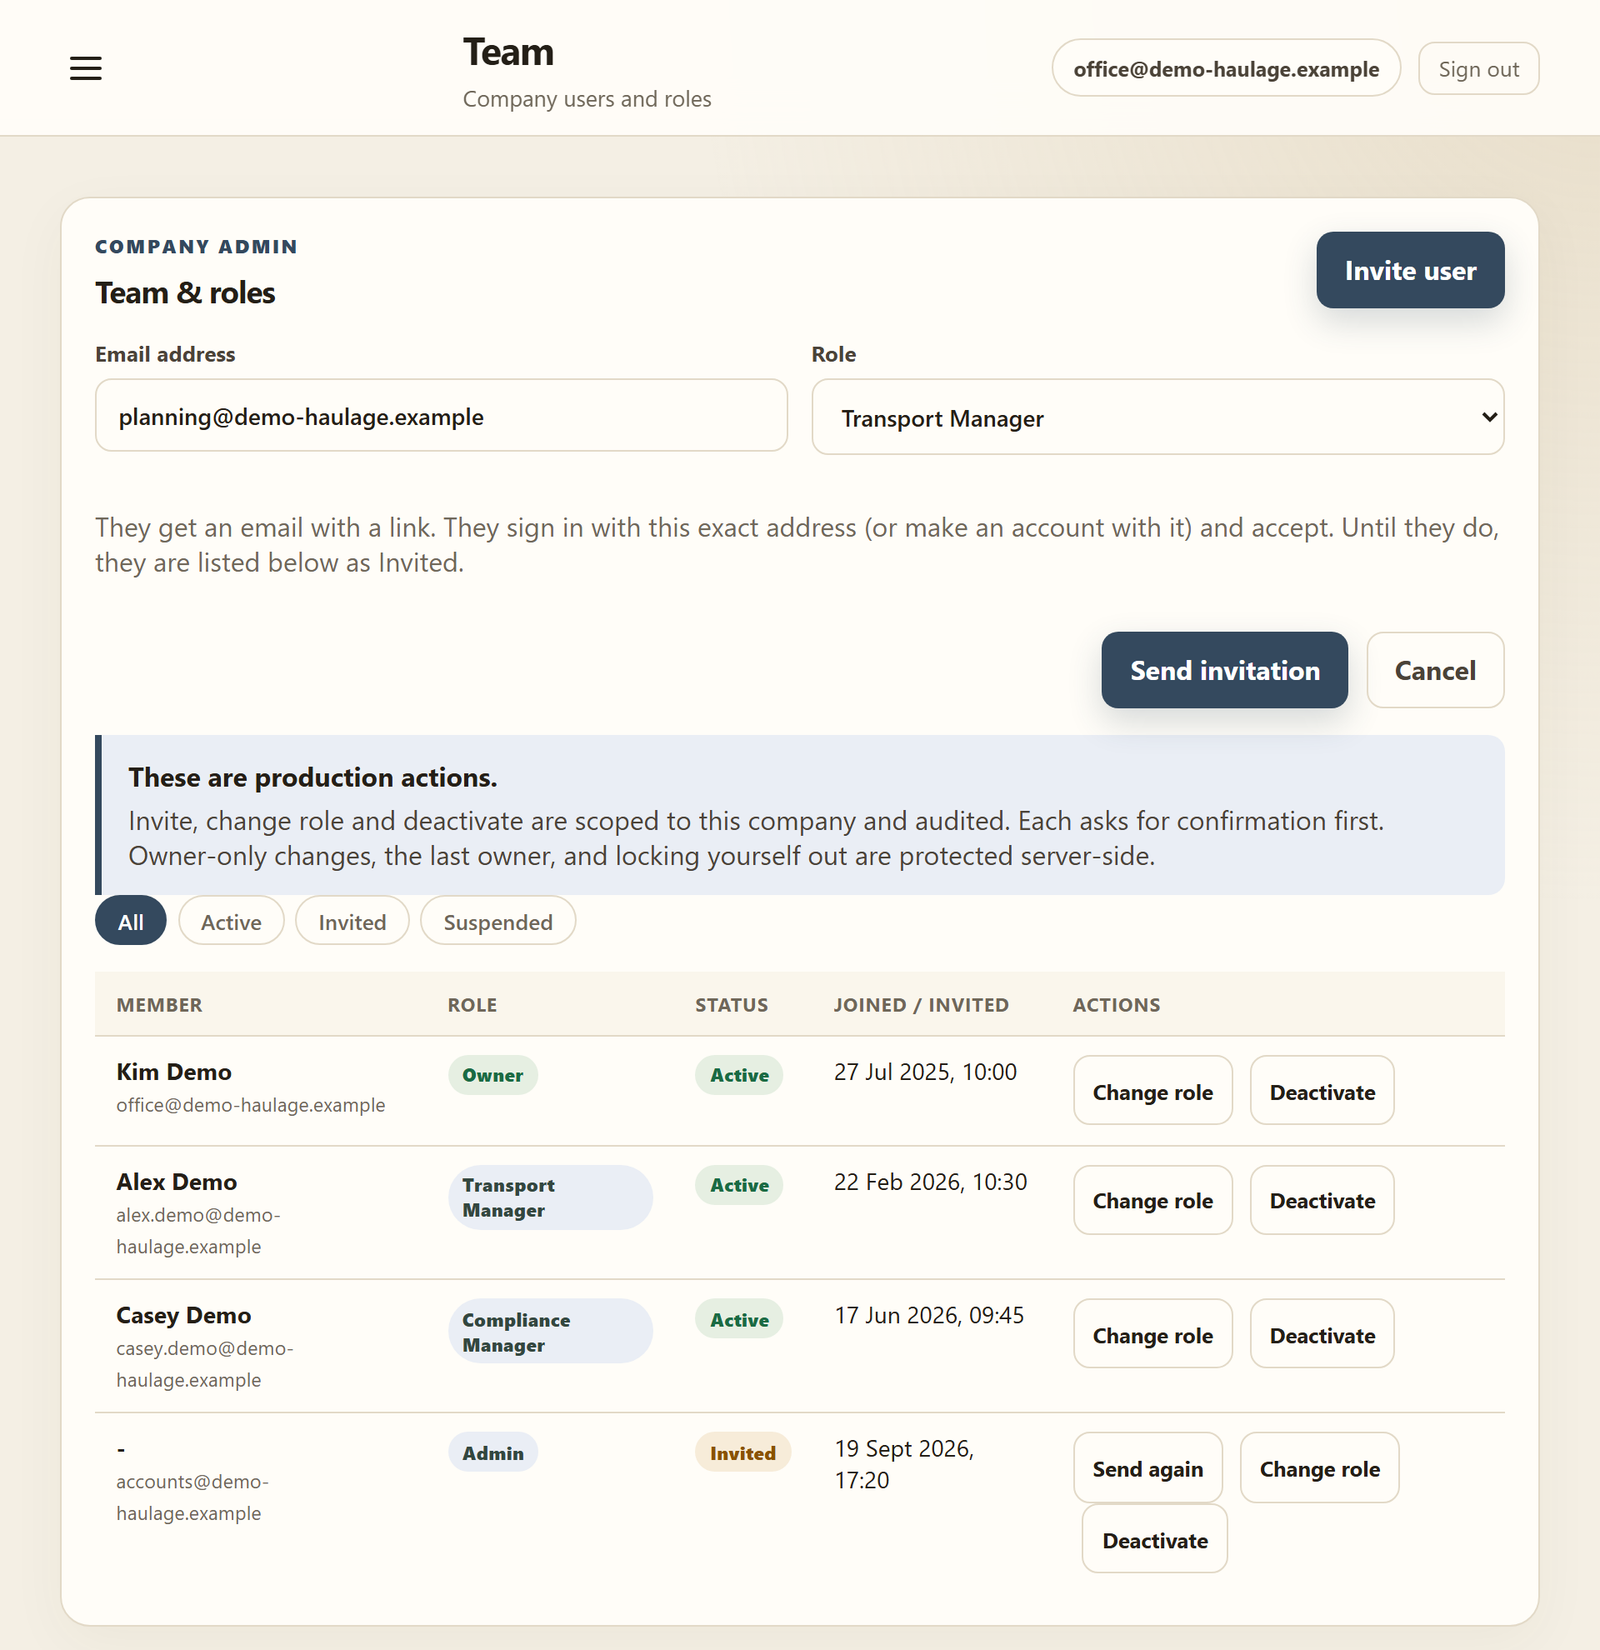Click the "These are production actions." notice title
The width and height of the screenshot is (1600, 1650).
pos(313,777)
